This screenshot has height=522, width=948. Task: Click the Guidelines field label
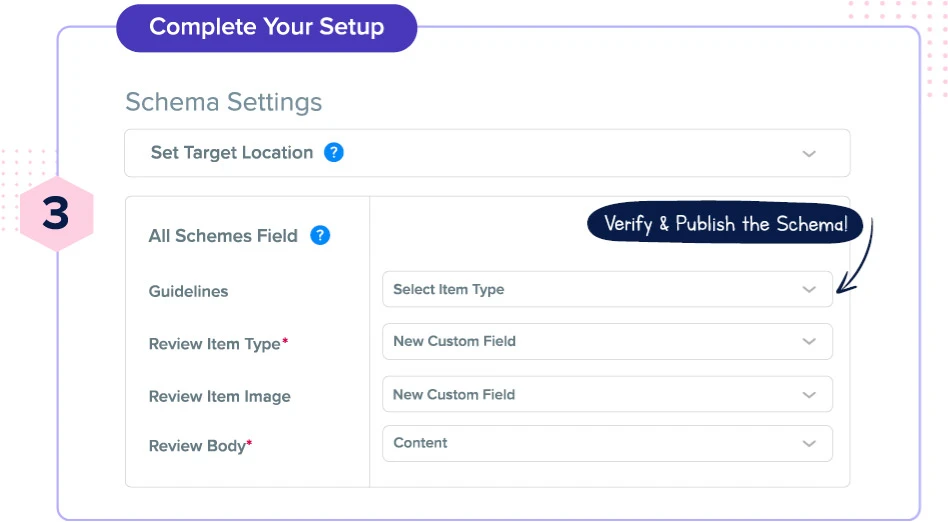pos(188,292)
